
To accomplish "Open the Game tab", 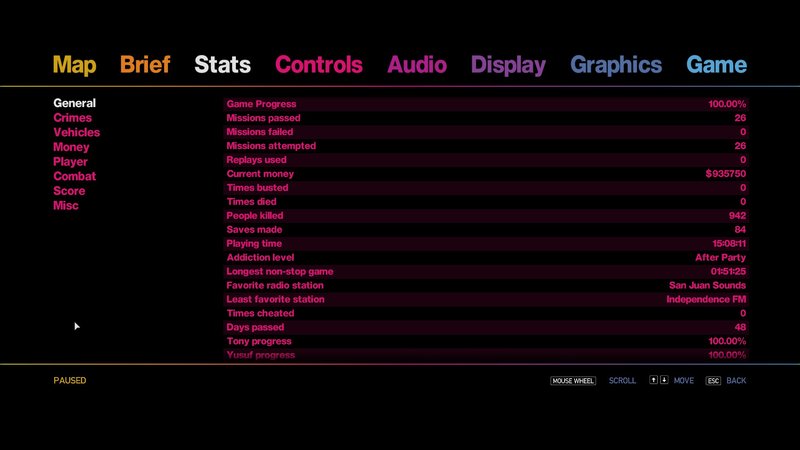I will pos(716,65).
